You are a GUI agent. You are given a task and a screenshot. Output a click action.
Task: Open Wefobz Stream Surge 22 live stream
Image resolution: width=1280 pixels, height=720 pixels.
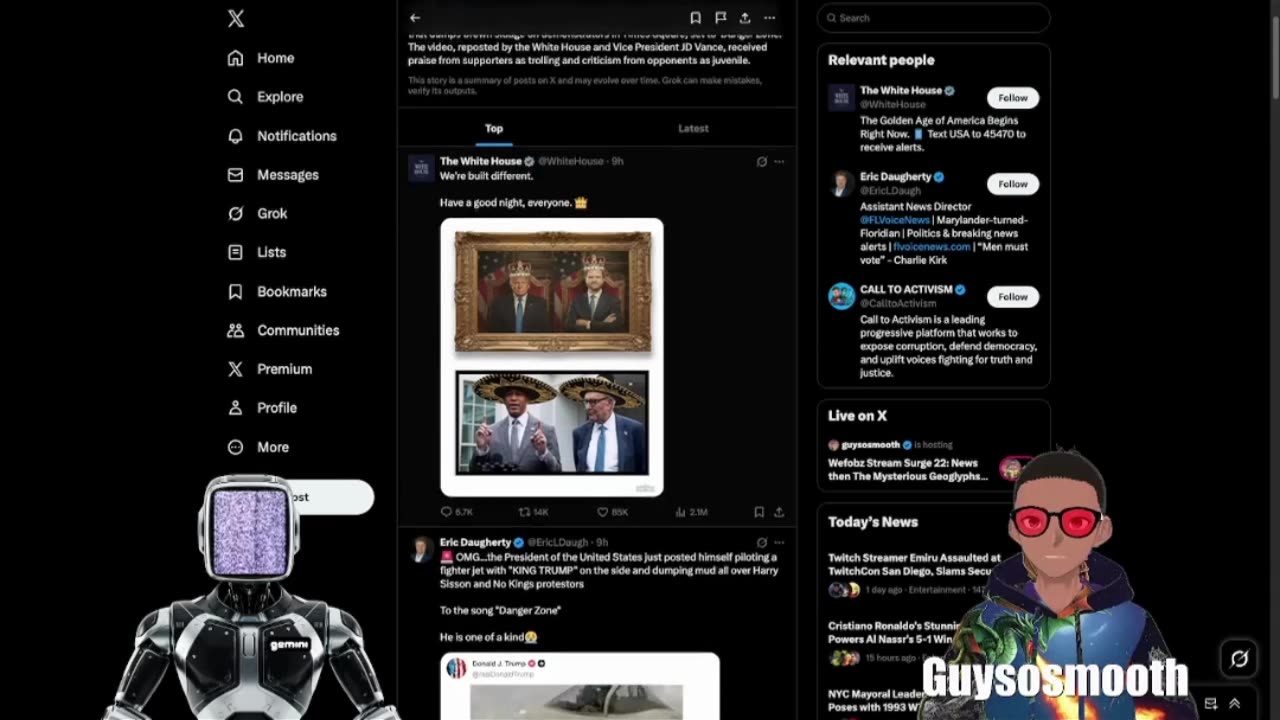click(x=908, y=470)
